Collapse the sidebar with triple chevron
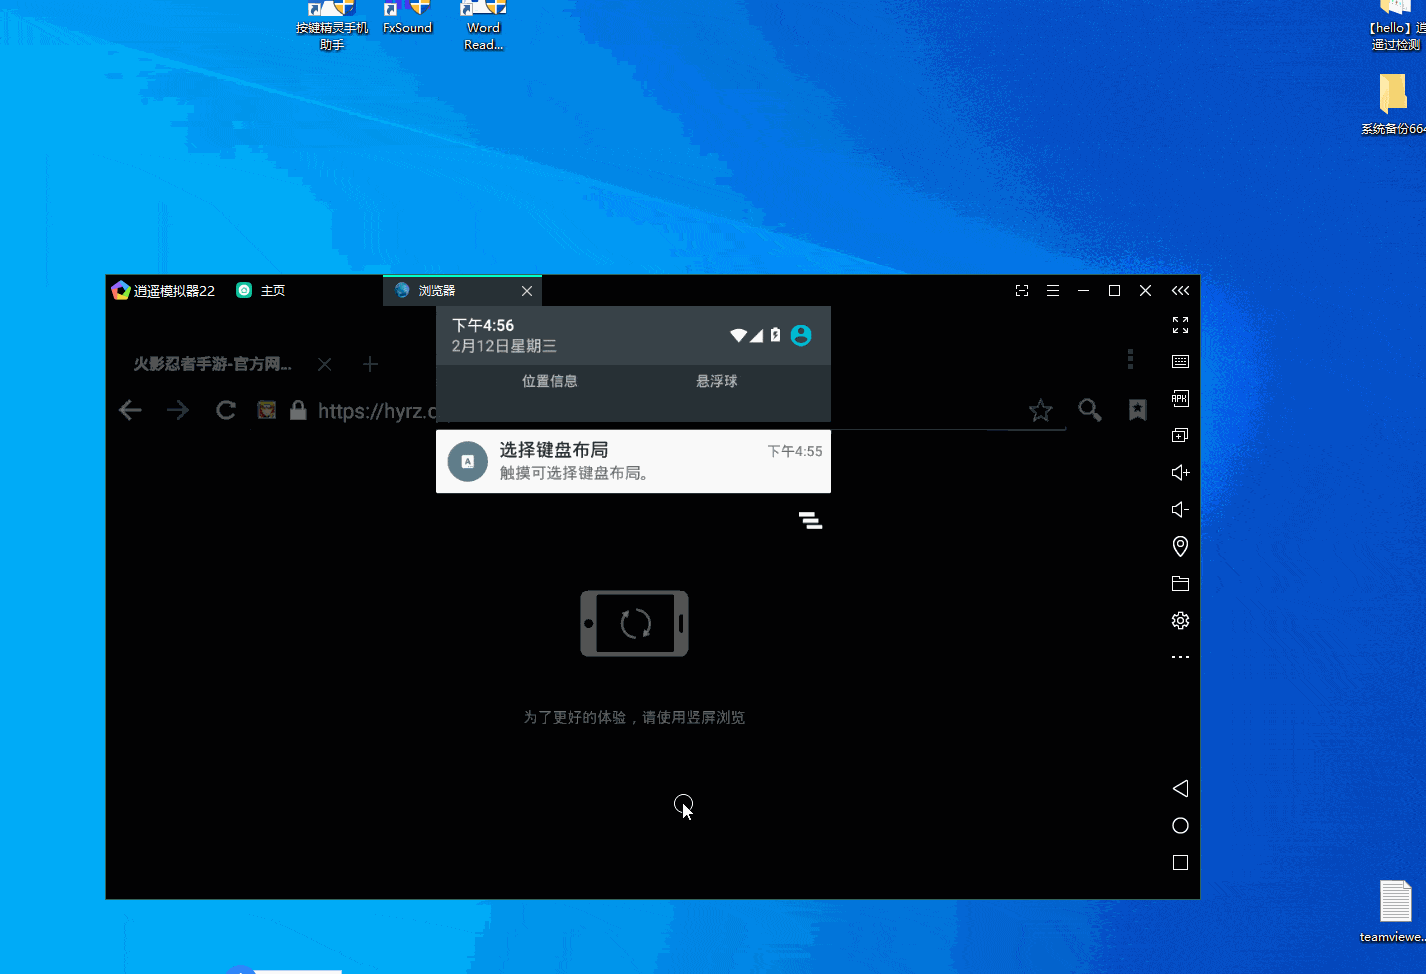 click(x=1180, y=290)
